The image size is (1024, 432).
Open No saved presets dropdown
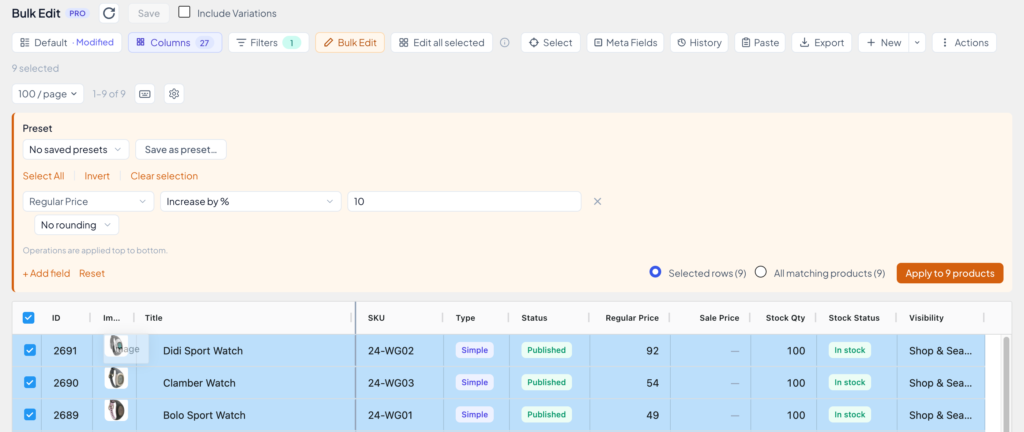tap(76, 149)
